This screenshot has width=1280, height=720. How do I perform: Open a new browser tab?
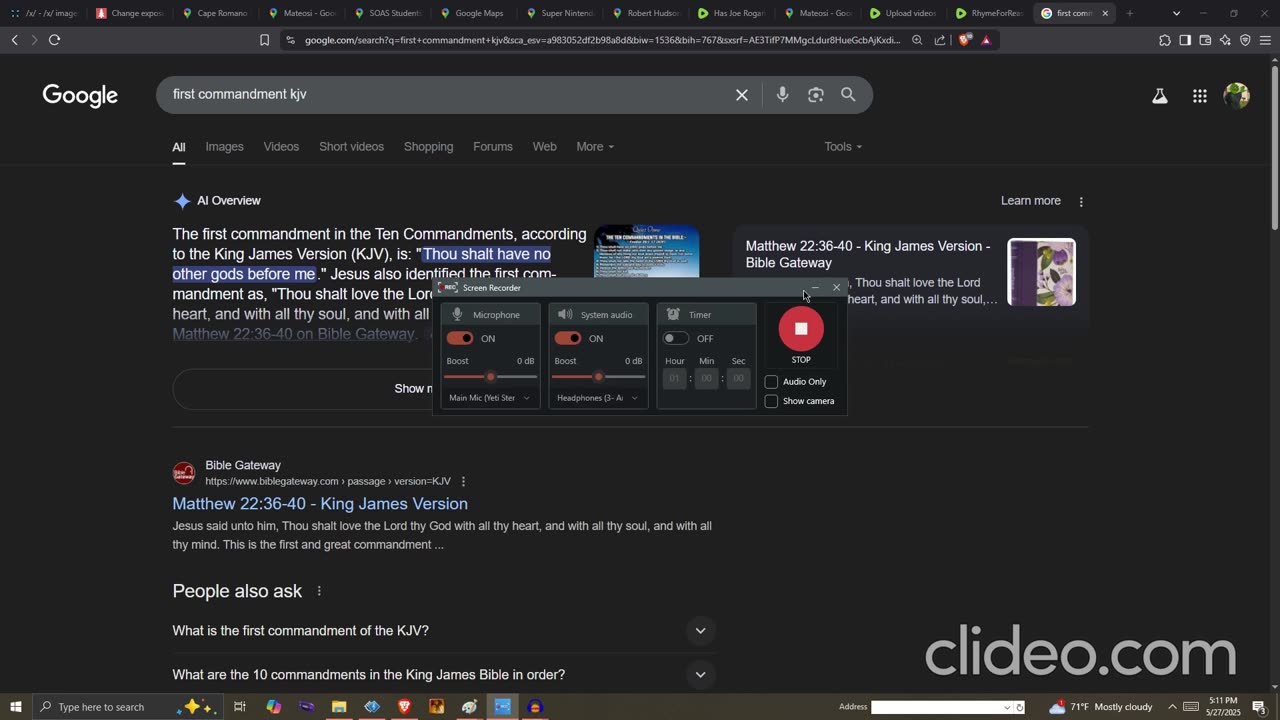(1129, 13)
